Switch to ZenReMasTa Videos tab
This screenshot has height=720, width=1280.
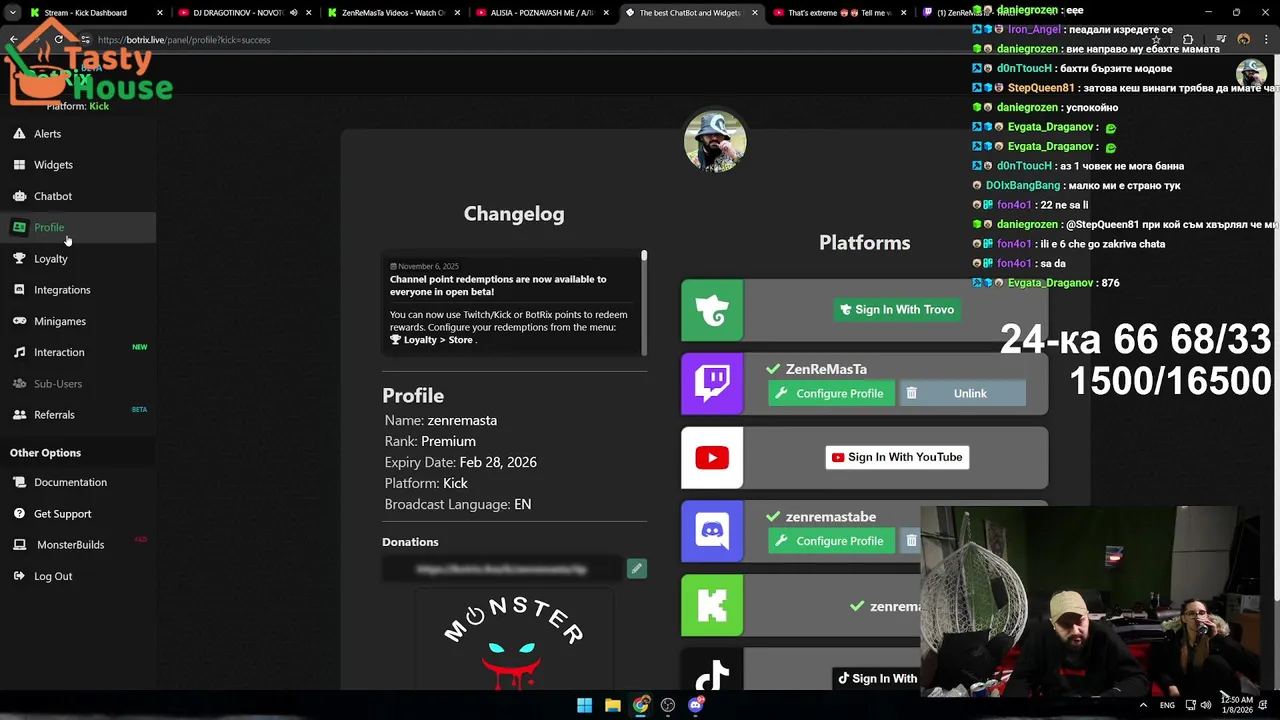[x=393, y=13]
